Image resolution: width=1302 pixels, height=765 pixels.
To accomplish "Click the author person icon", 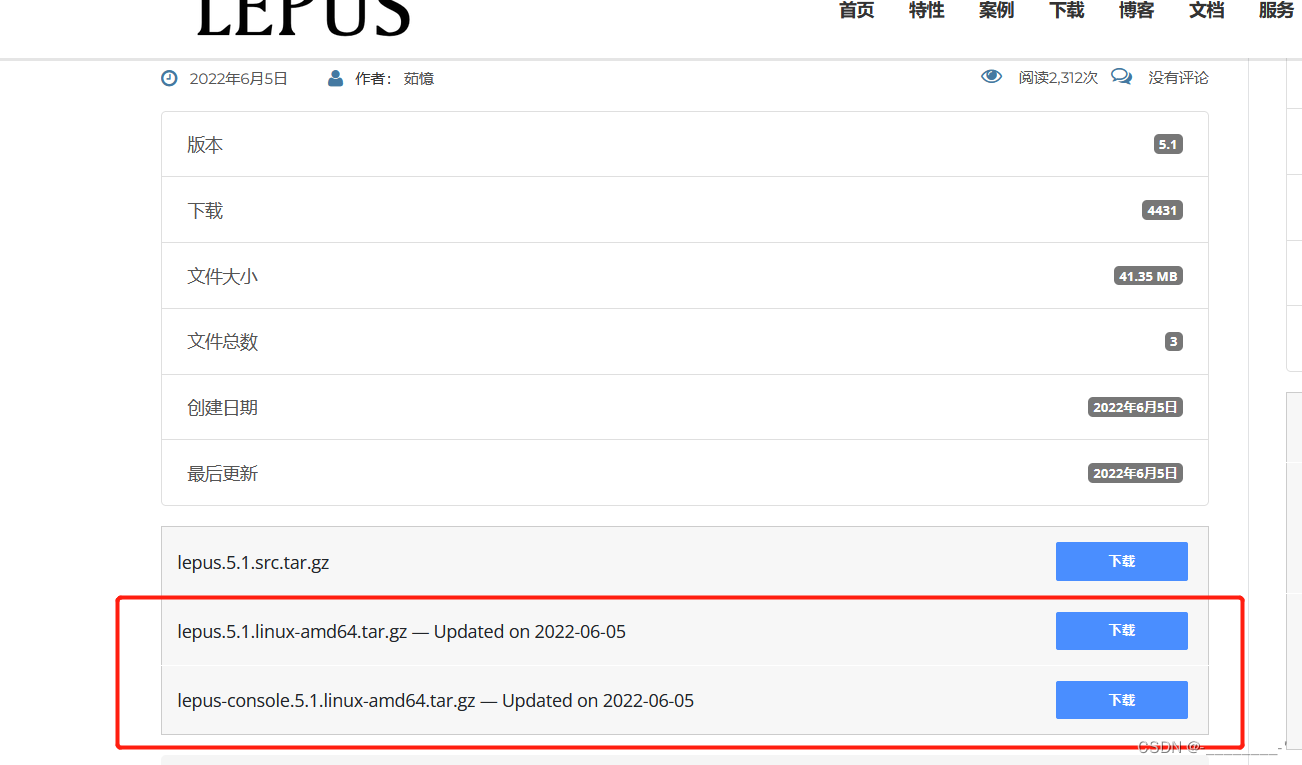I will [x=336, y=78].
